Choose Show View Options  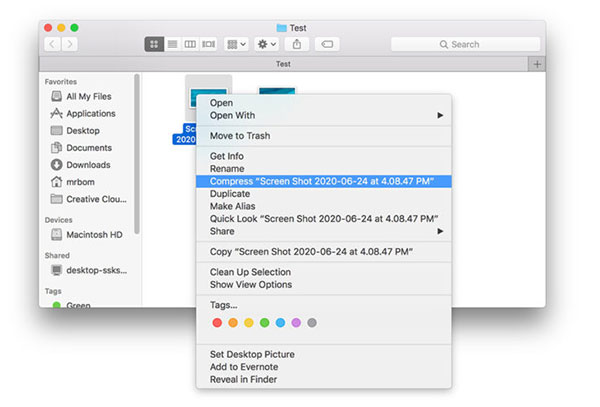click(324, 285)
